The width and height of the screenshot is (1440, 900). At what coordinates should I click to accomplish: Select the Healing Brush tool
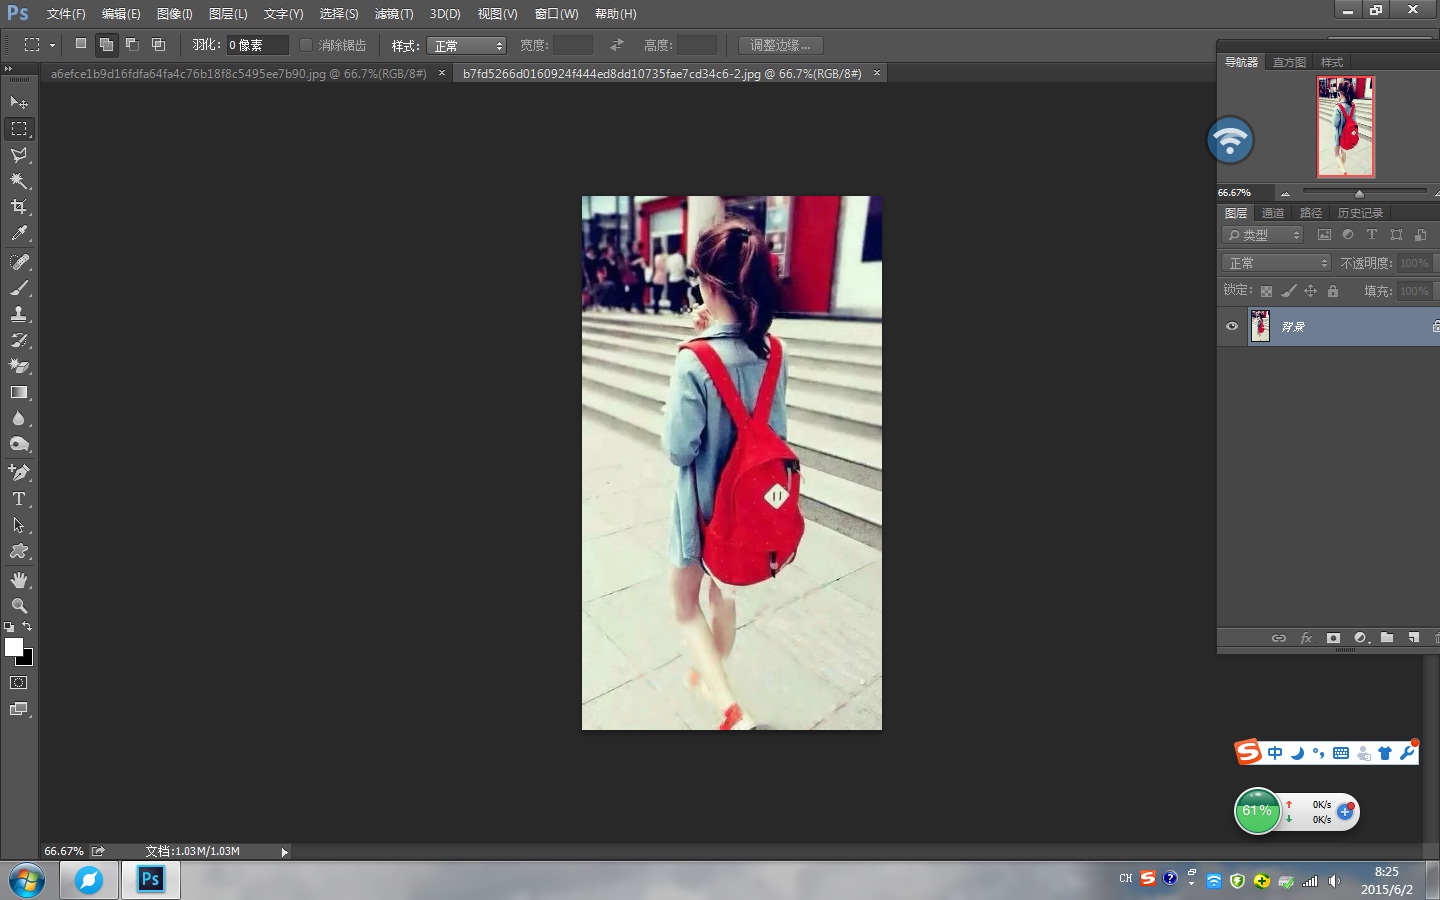[19, 262]
